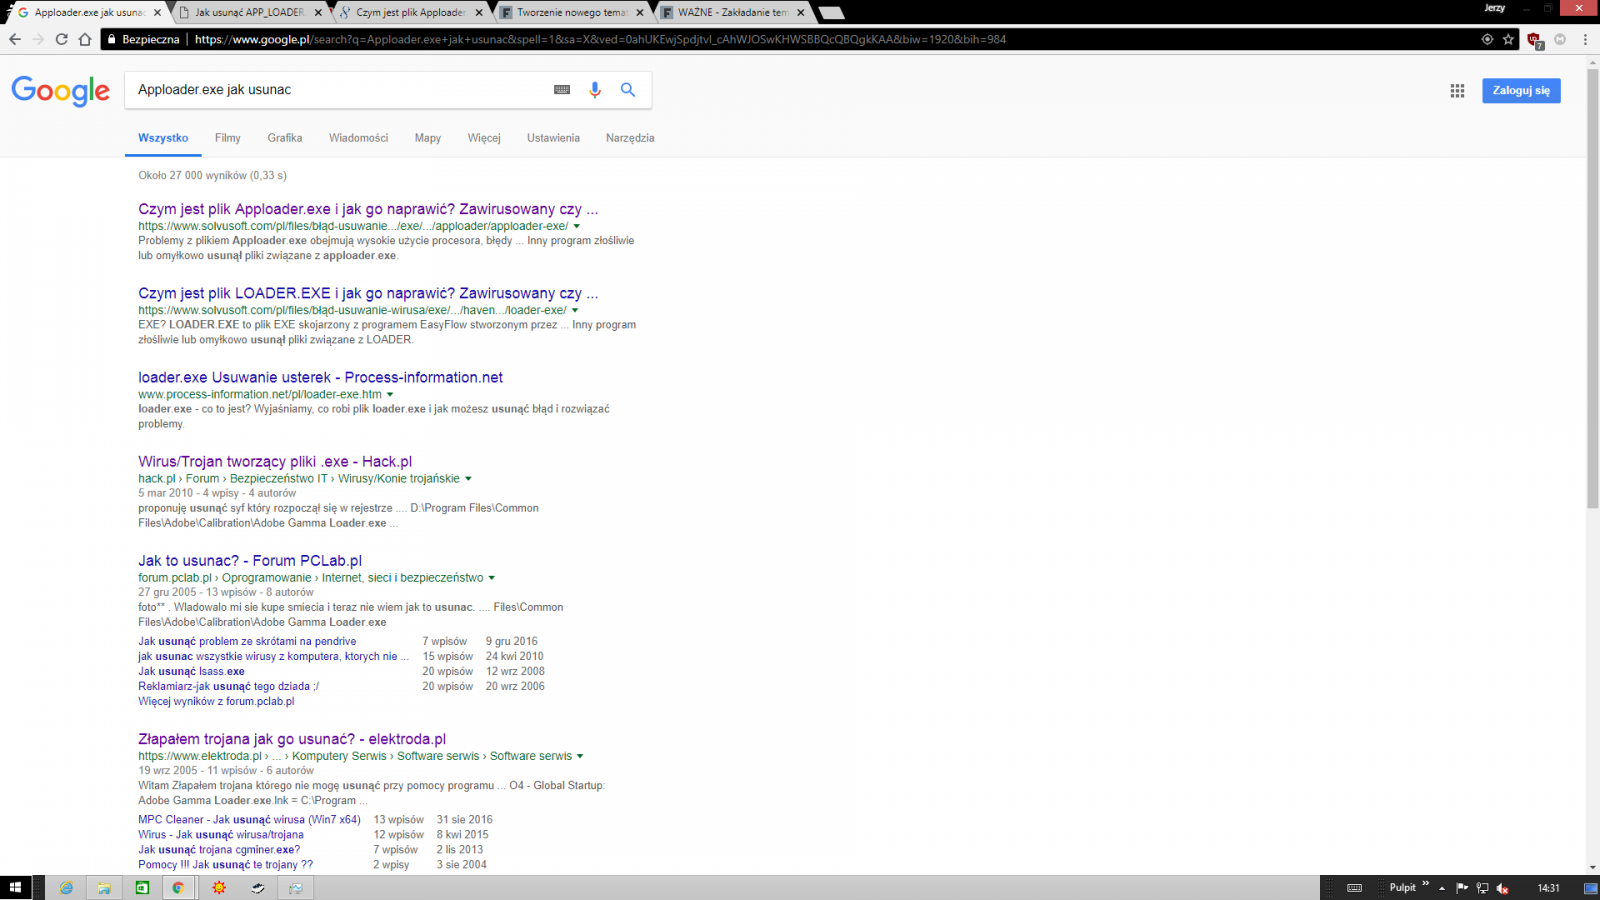Open the Więcej search category menu
This screenshot has width=1600, height=900.
tap(484, 138)
